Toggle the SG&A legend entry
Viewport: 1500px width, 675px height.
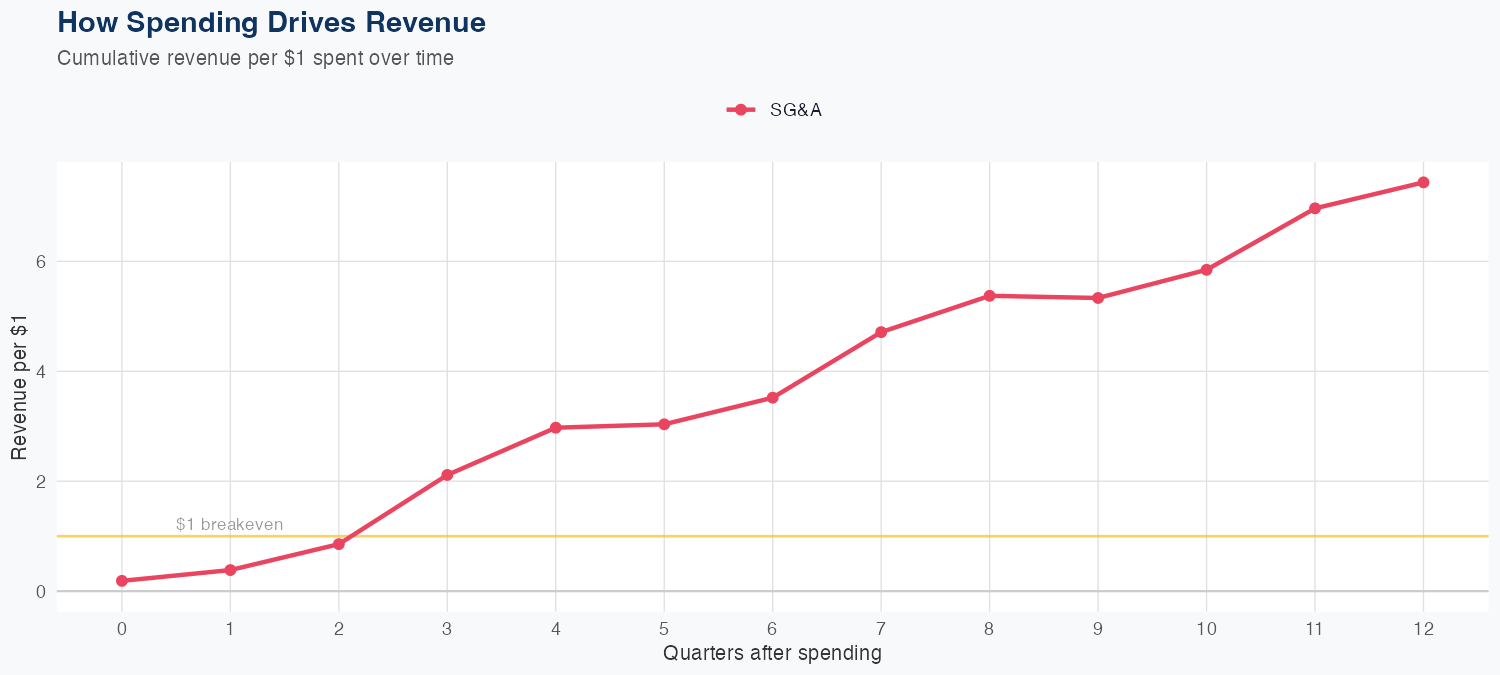[x=795, y=111]
